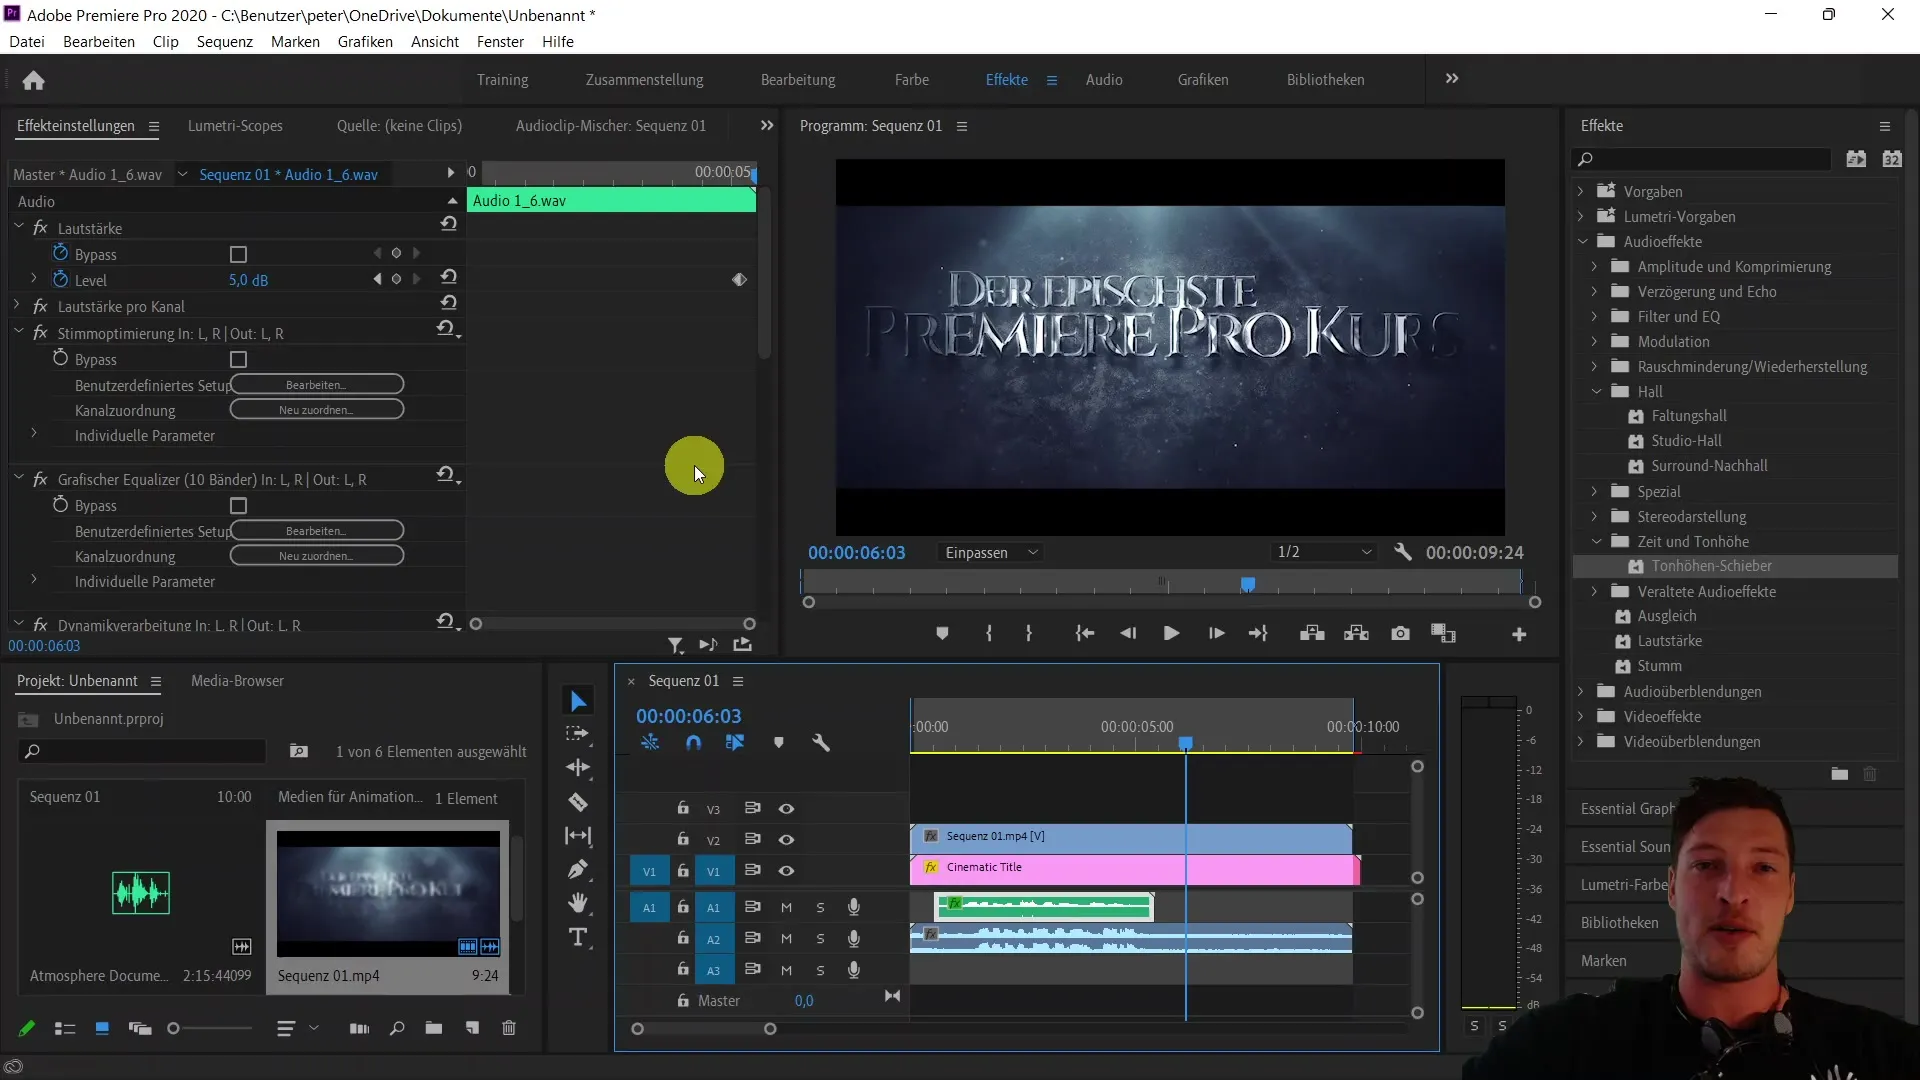The image size is (1920, 1080).
Task: Click the Selection tool arrow in timeline
Action: [580, 699]
